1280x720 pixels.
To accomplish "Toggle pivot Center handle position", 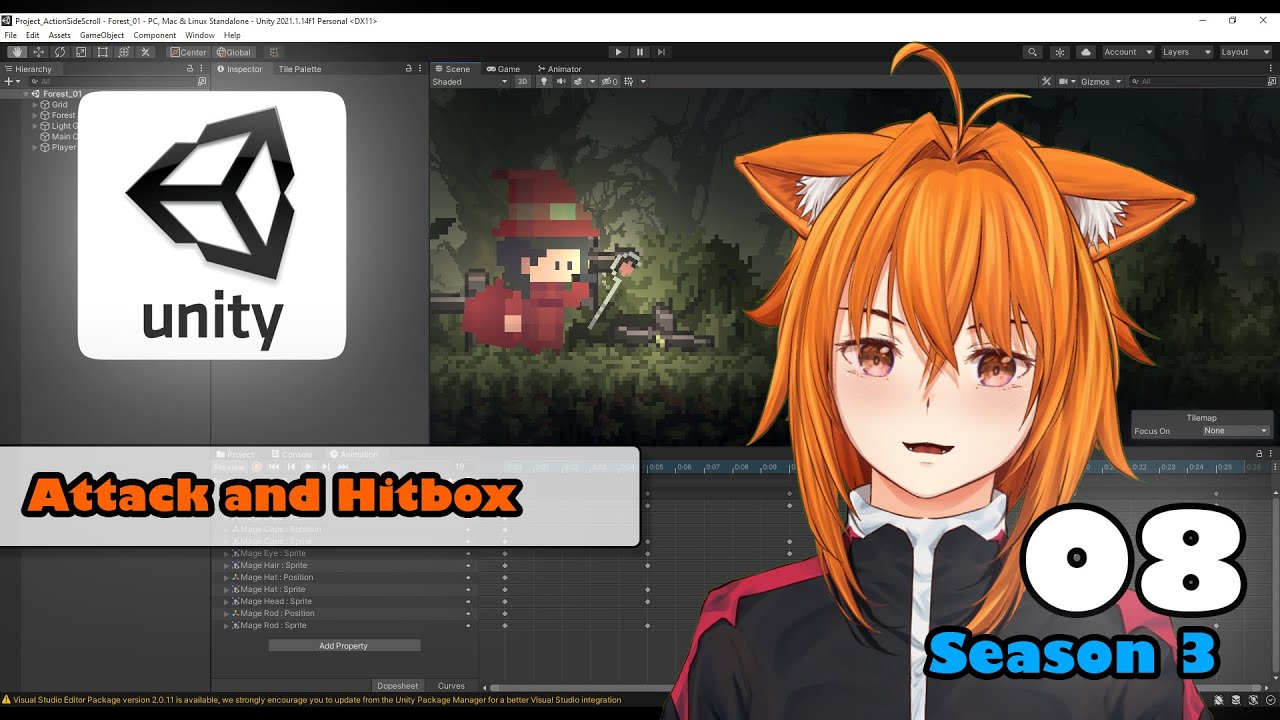I will click(188, 52).
